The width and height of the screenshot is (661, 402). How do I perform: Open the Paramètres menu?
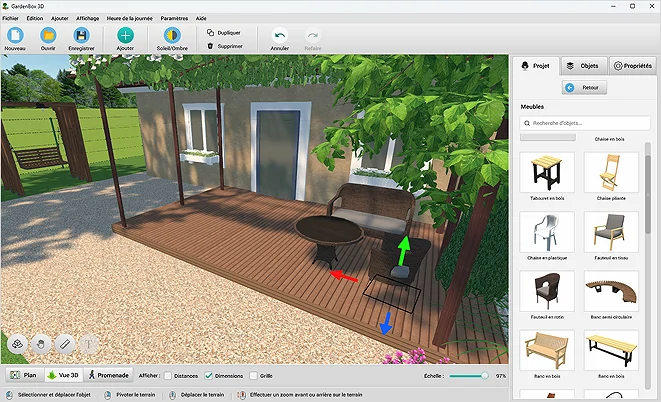[174, 18]
